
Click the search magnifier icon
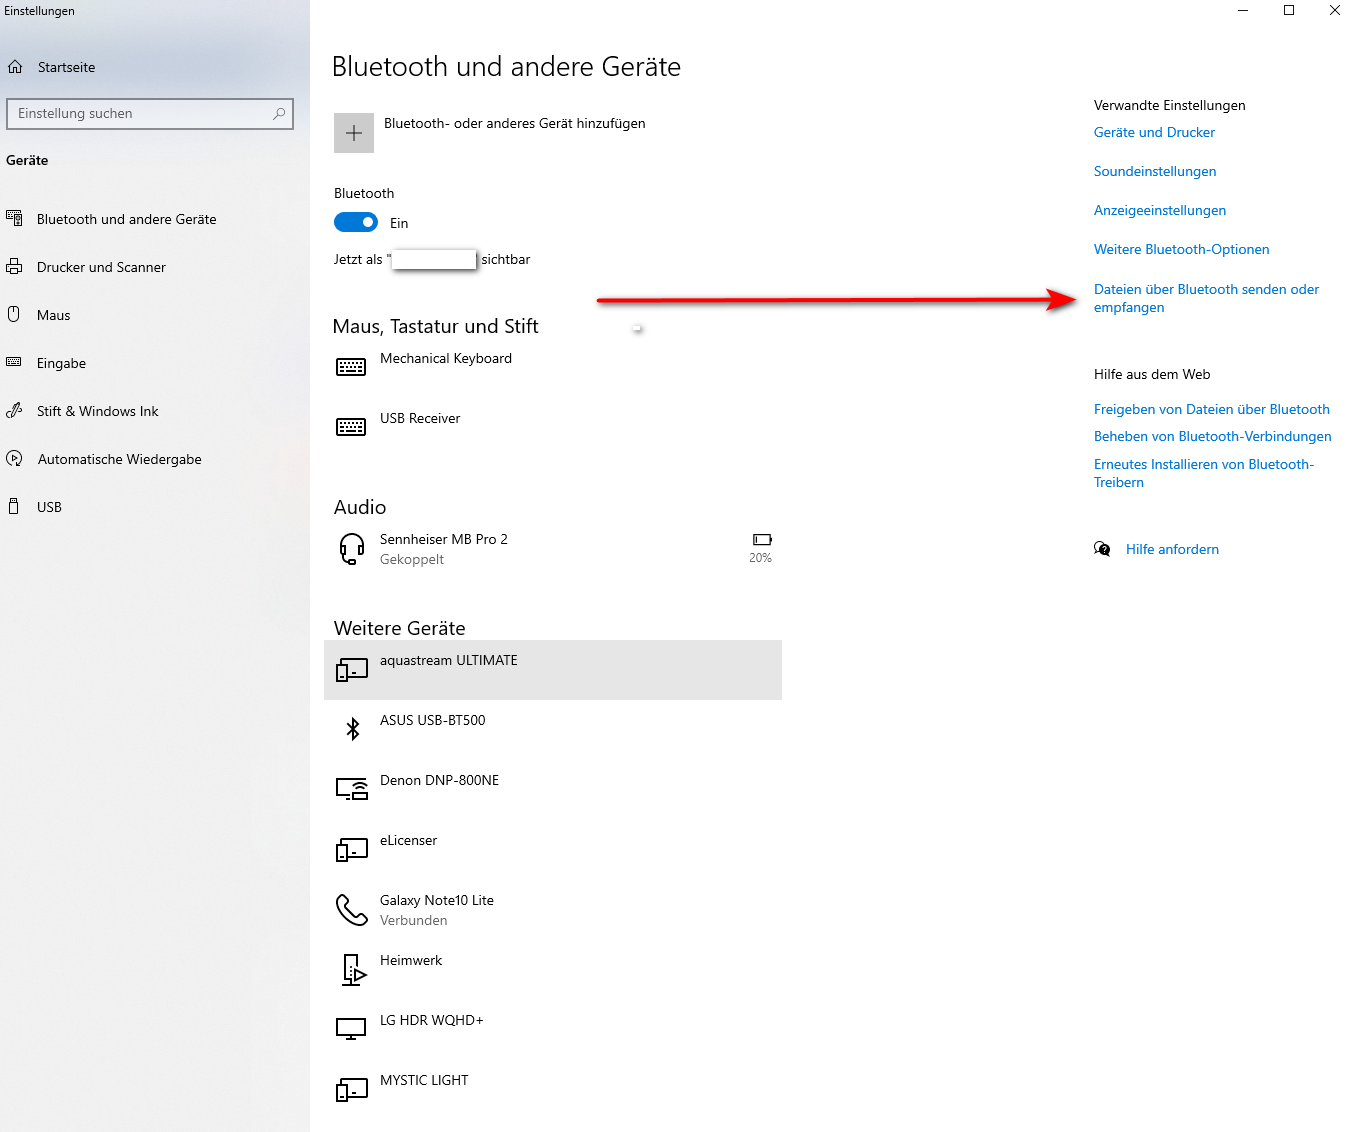tap(279, 114)
